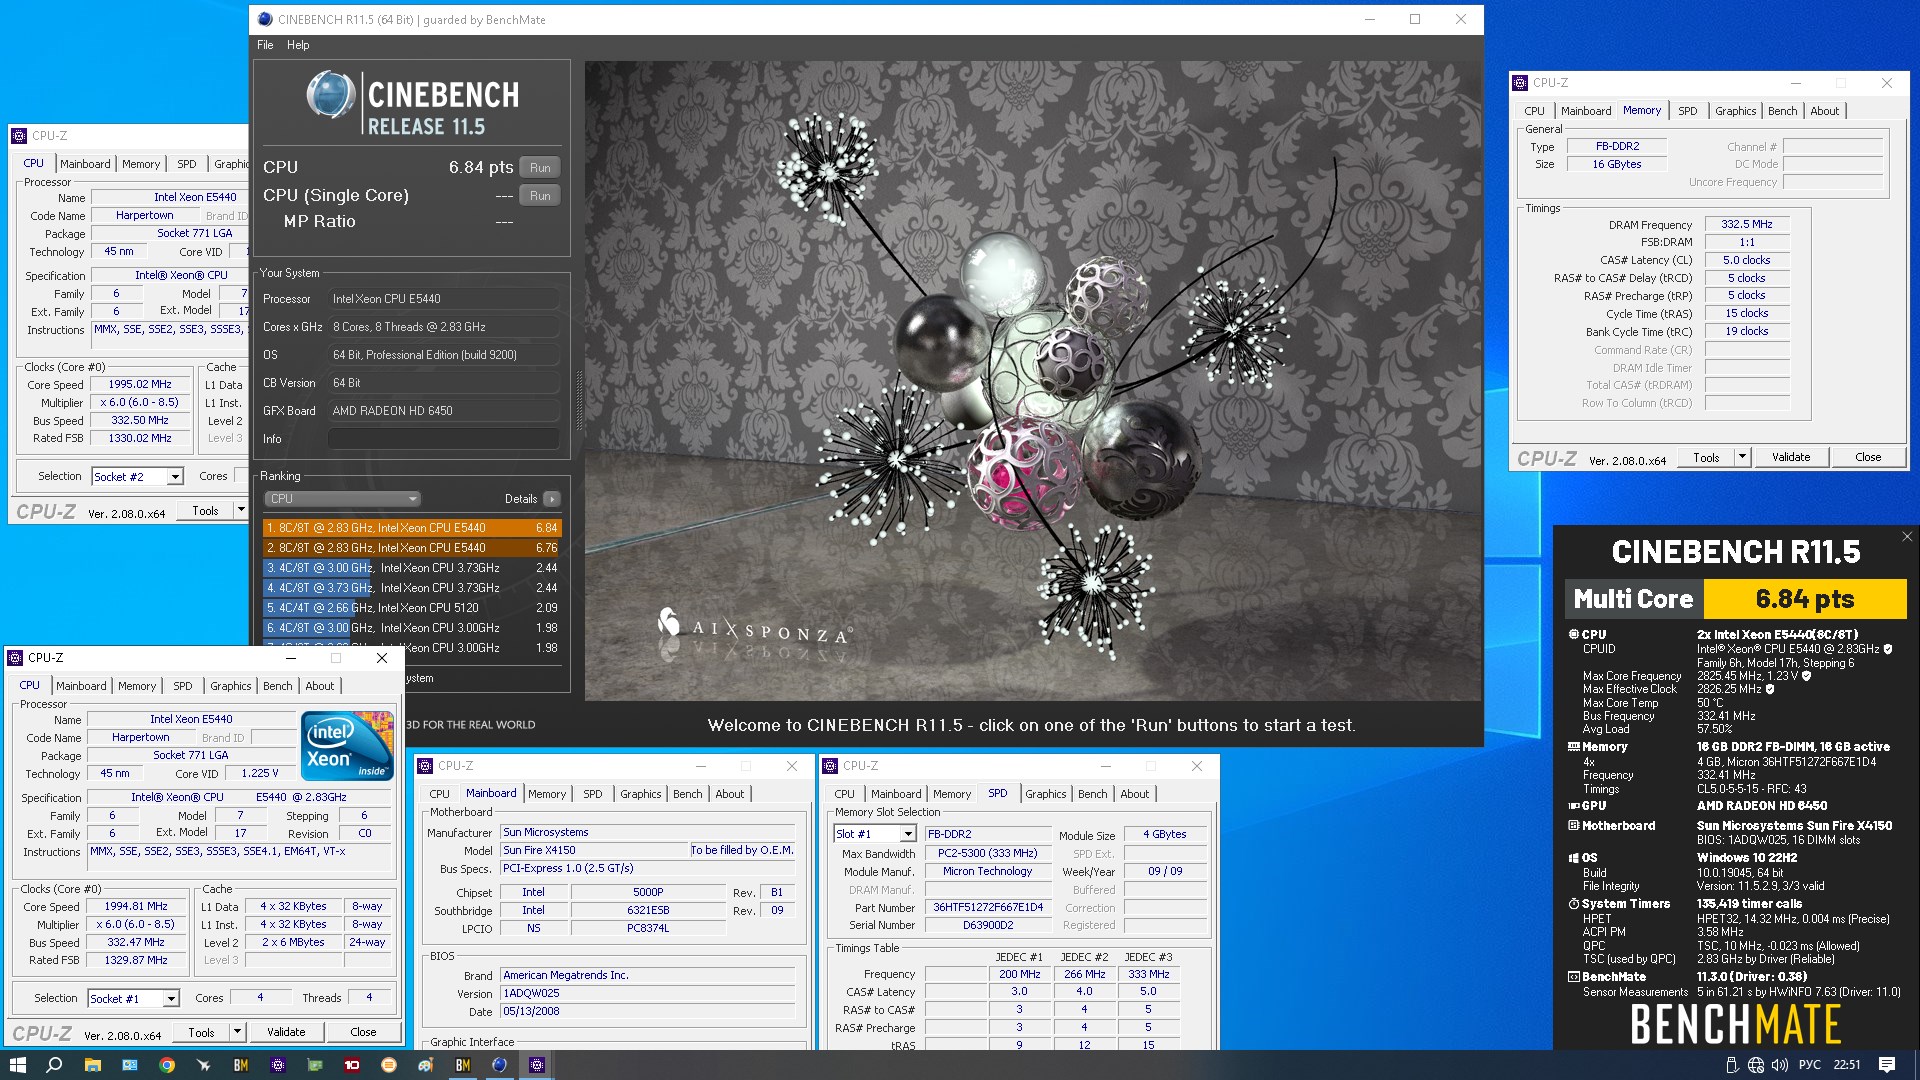Run the Cinebench CPU multi-core test
1920x1080 pixels.
[x=540, y=168]
